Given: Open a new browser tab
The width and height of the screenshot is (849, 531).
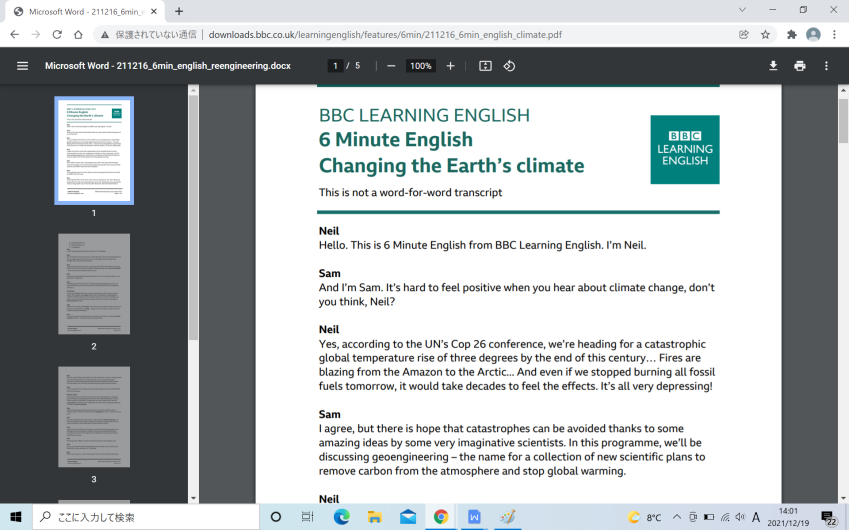Looking at the screenshot, I should tap(179, 11).
